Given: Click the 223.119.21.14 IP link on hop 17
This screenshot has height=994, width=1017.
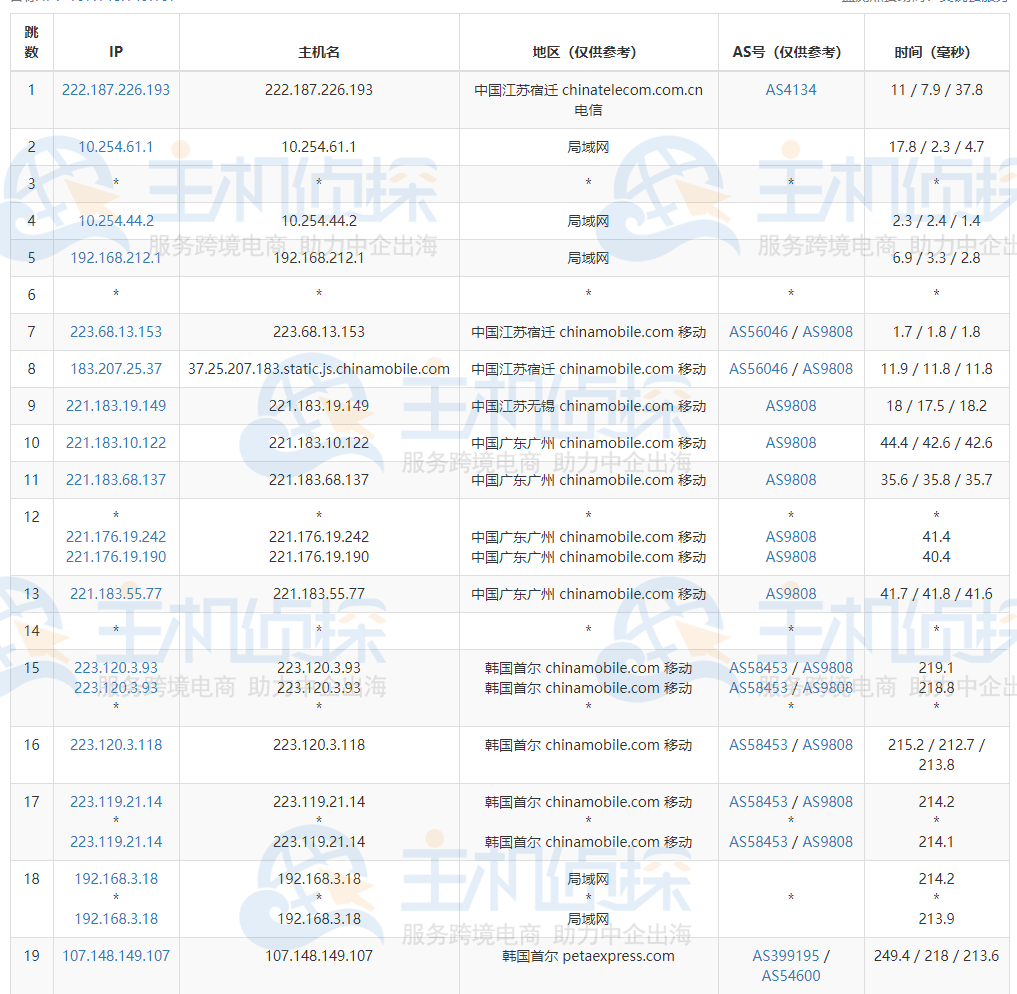Looking at the screenshot, I should click(x=115, y=801).
